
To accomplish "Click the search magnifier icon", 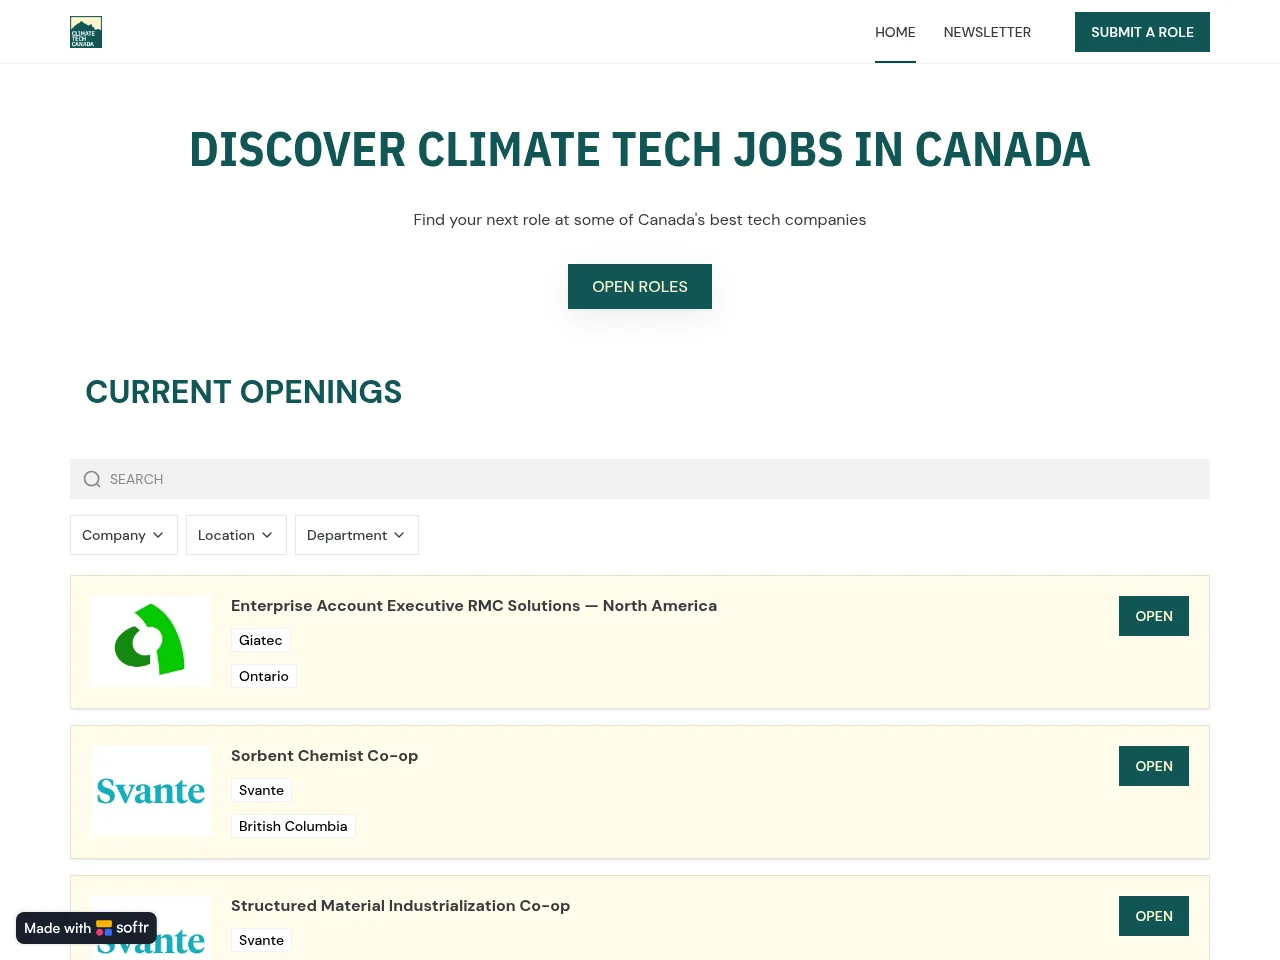I will (92, 479).
